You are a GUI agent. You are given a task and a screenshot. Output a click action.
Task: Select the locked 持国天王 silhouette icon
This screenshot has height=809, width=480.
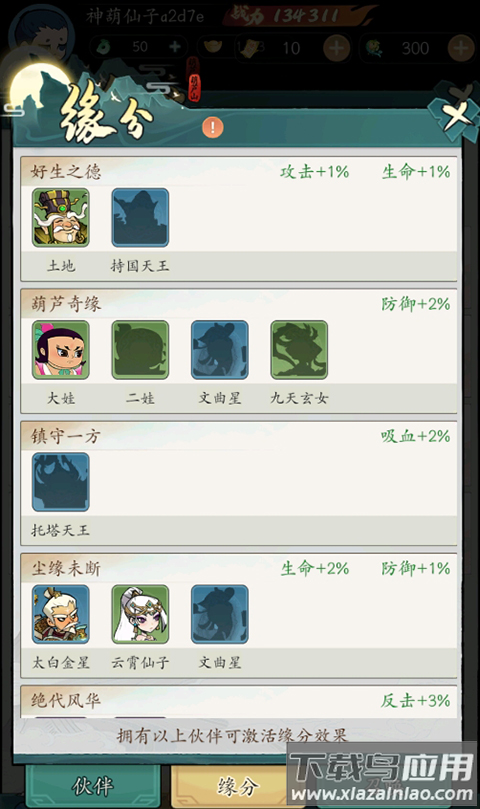pos(140,217)
